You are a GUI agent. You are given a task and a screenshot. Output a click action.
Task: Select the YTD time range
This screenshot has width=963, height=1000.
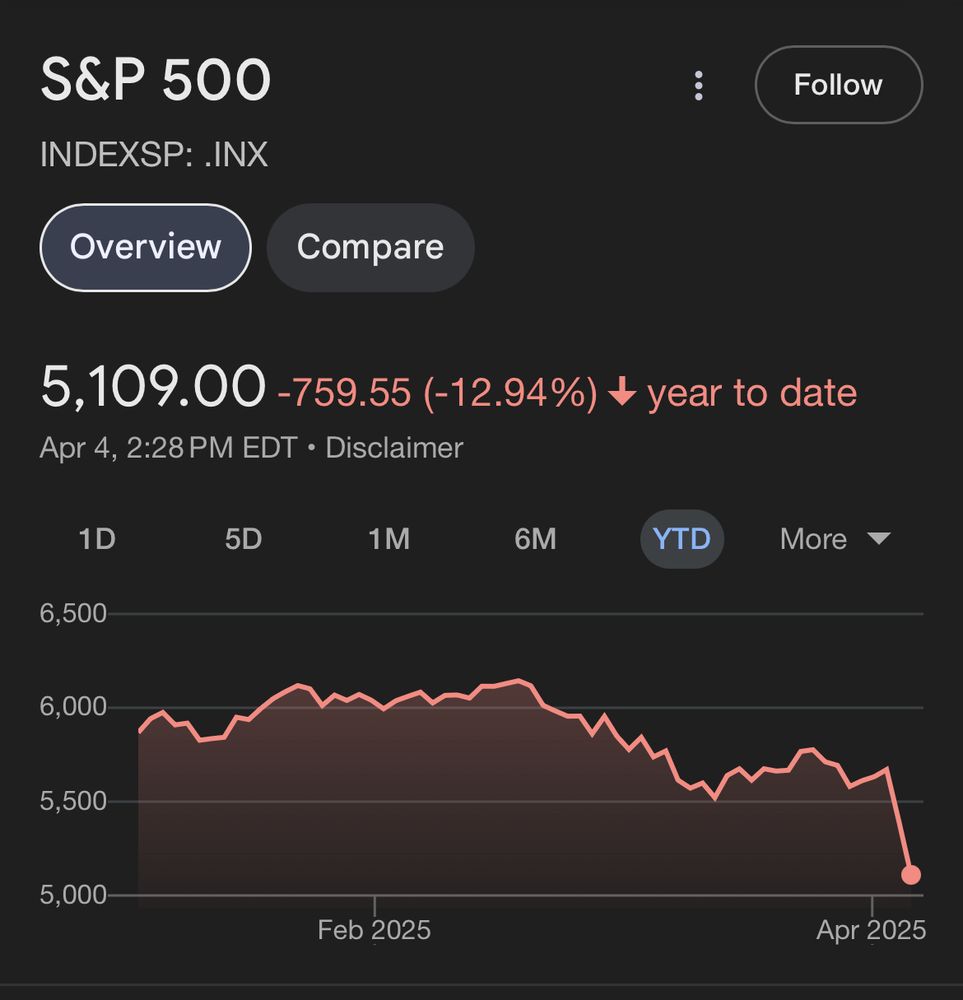point(681,539)
